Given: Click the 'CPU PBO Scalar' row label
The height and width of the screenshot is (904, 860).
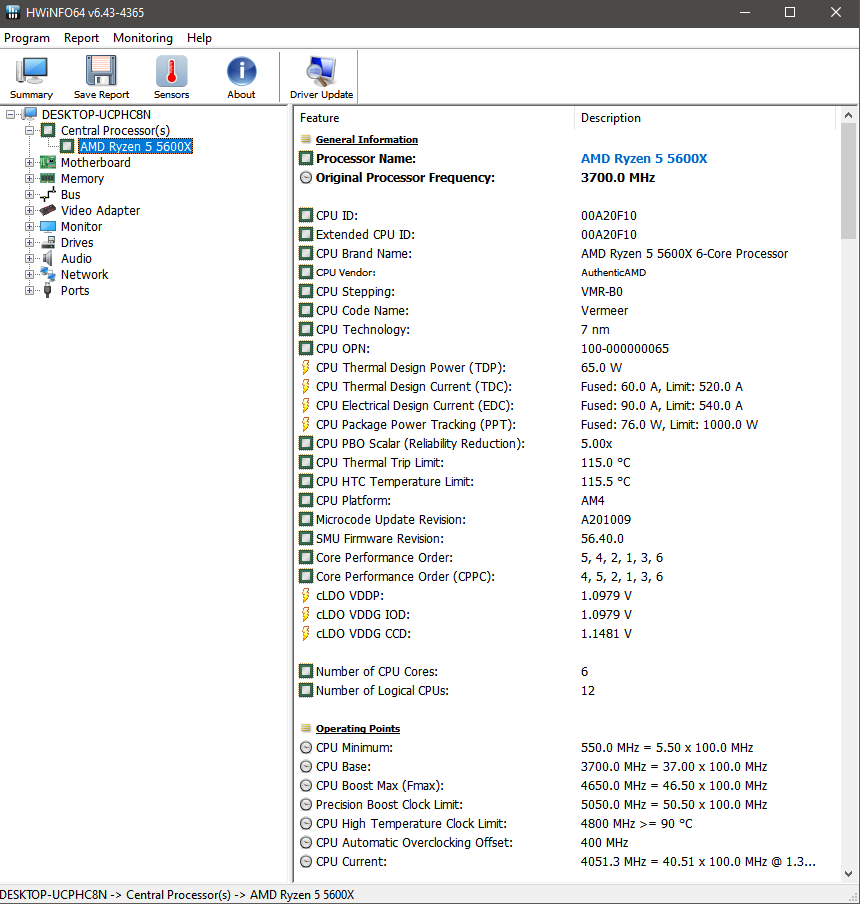Looking at the screenshot, I should click(420, 443).
